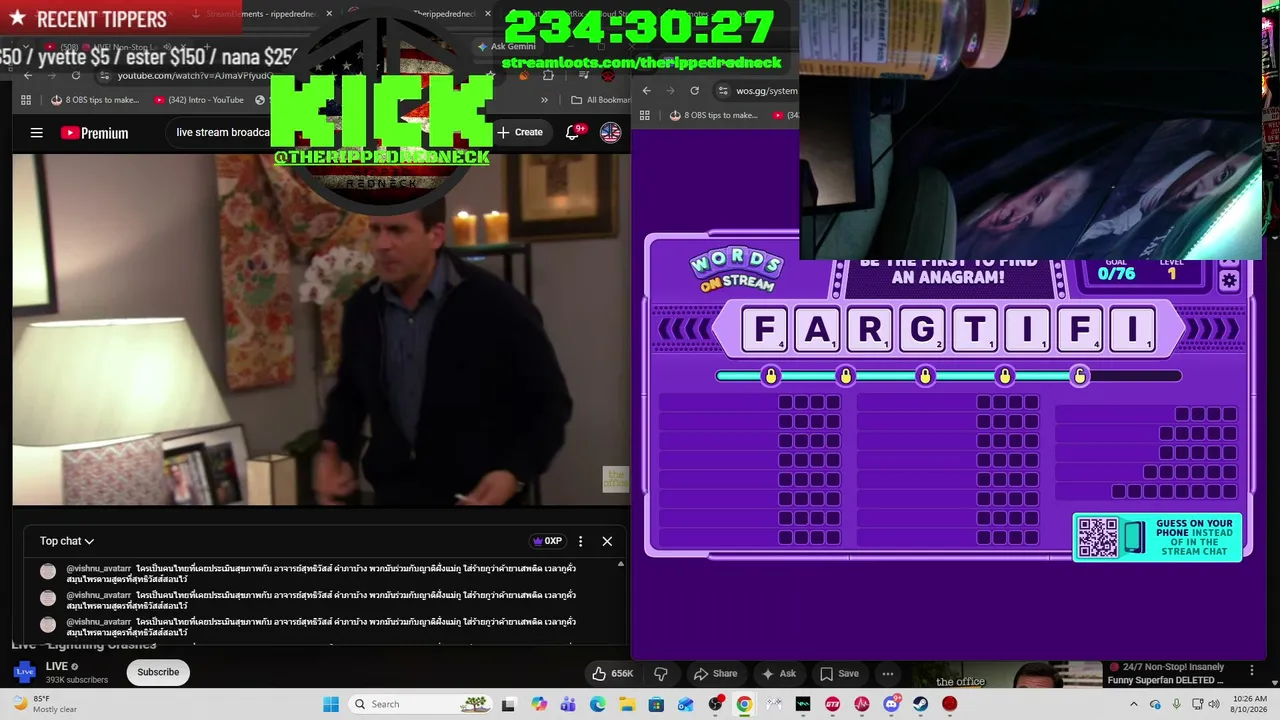Open Words on Stream settings gear

click(x=1229, y=281)
